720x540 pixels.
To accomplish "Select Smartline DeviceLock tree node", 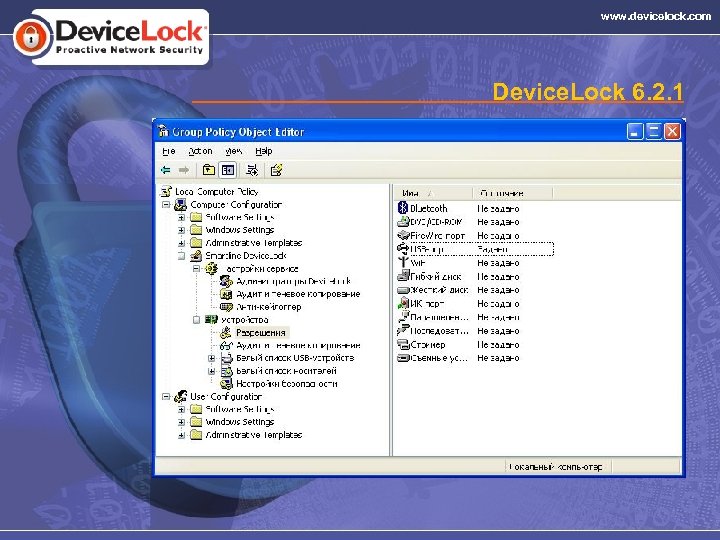I will (246, 256).
